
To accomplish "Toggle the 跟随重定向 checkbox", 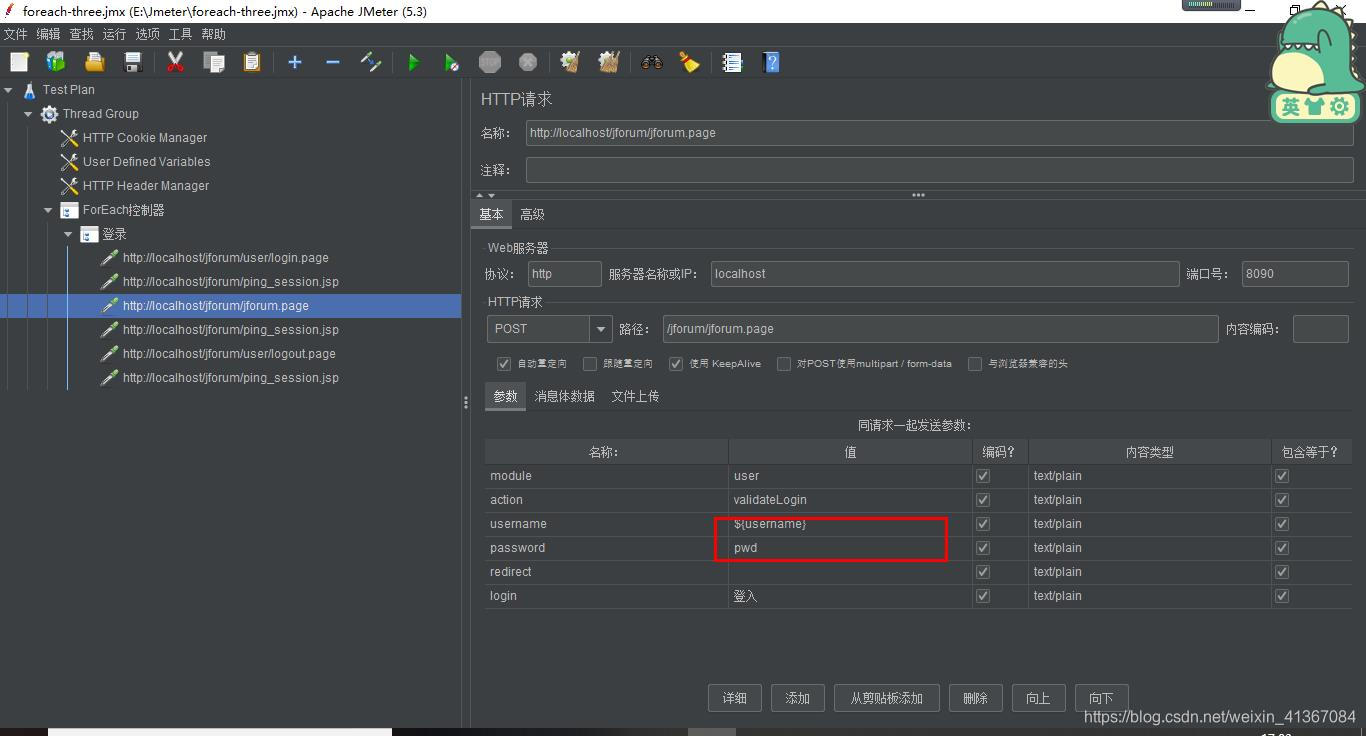I will coord(590,364).
